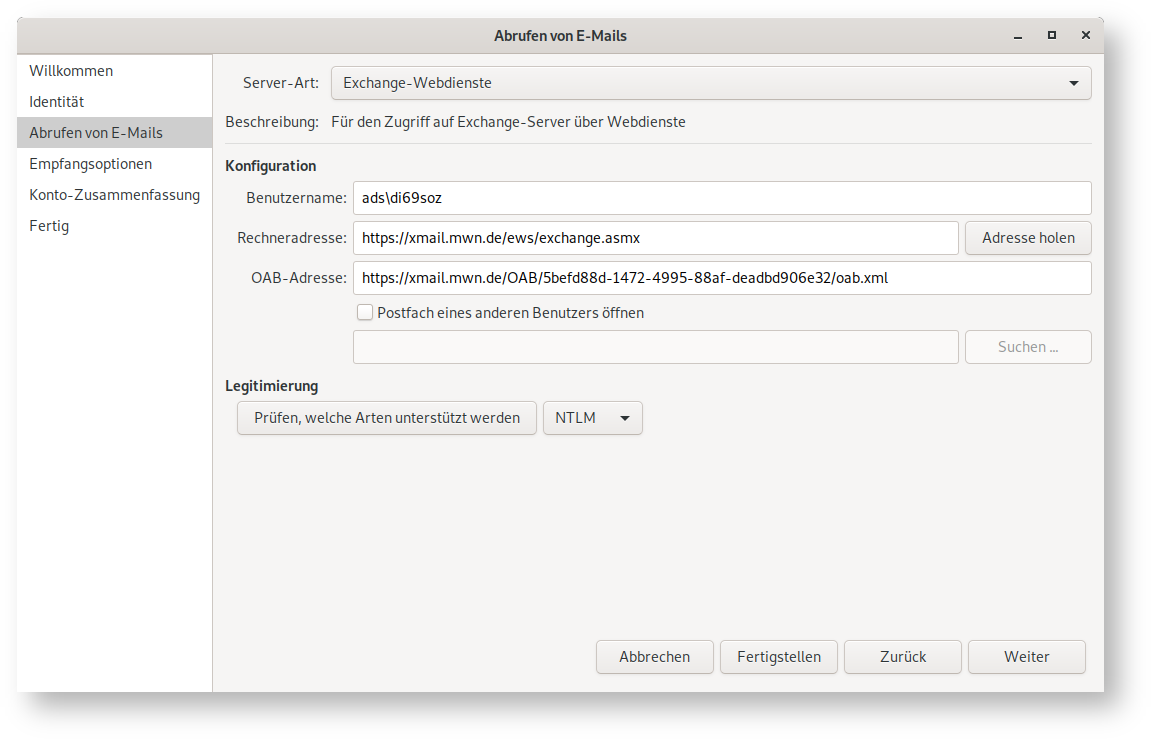
Task: Select Willkommen in the sidebar
Action: tap(71, 71)
